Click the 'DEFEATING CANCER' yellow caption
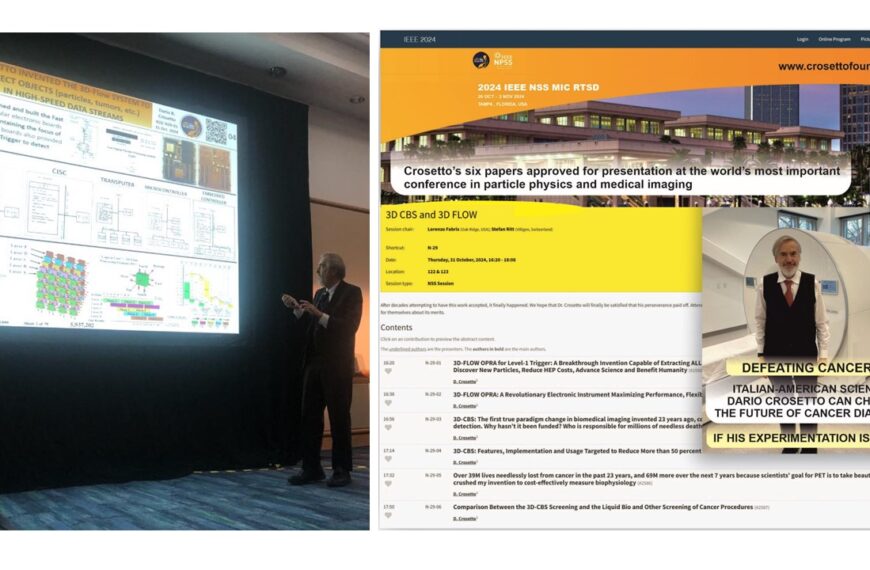Screen dimensions: 870x570 click(799, 367)
